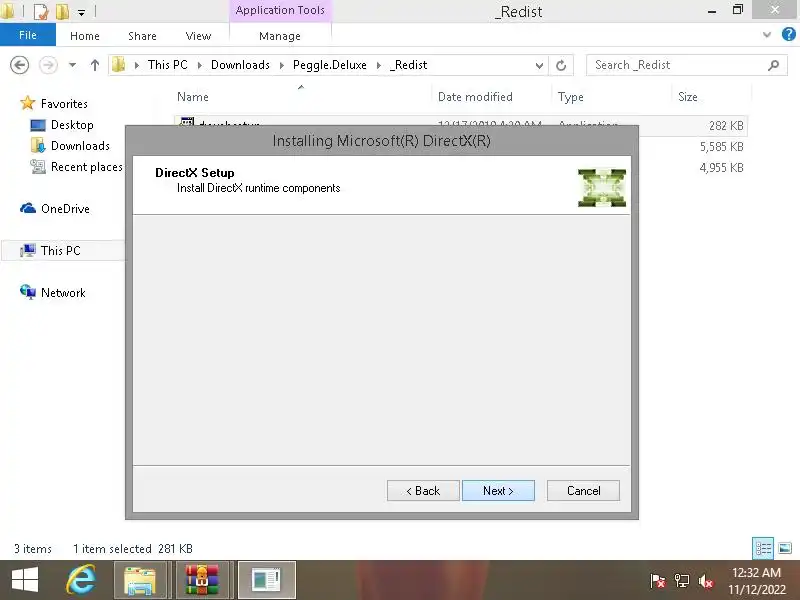Image resolution: width=800 pixels, height=600 pixels.
Task: Switch to the Home ribbon tab
Action: tap(85, 36)
